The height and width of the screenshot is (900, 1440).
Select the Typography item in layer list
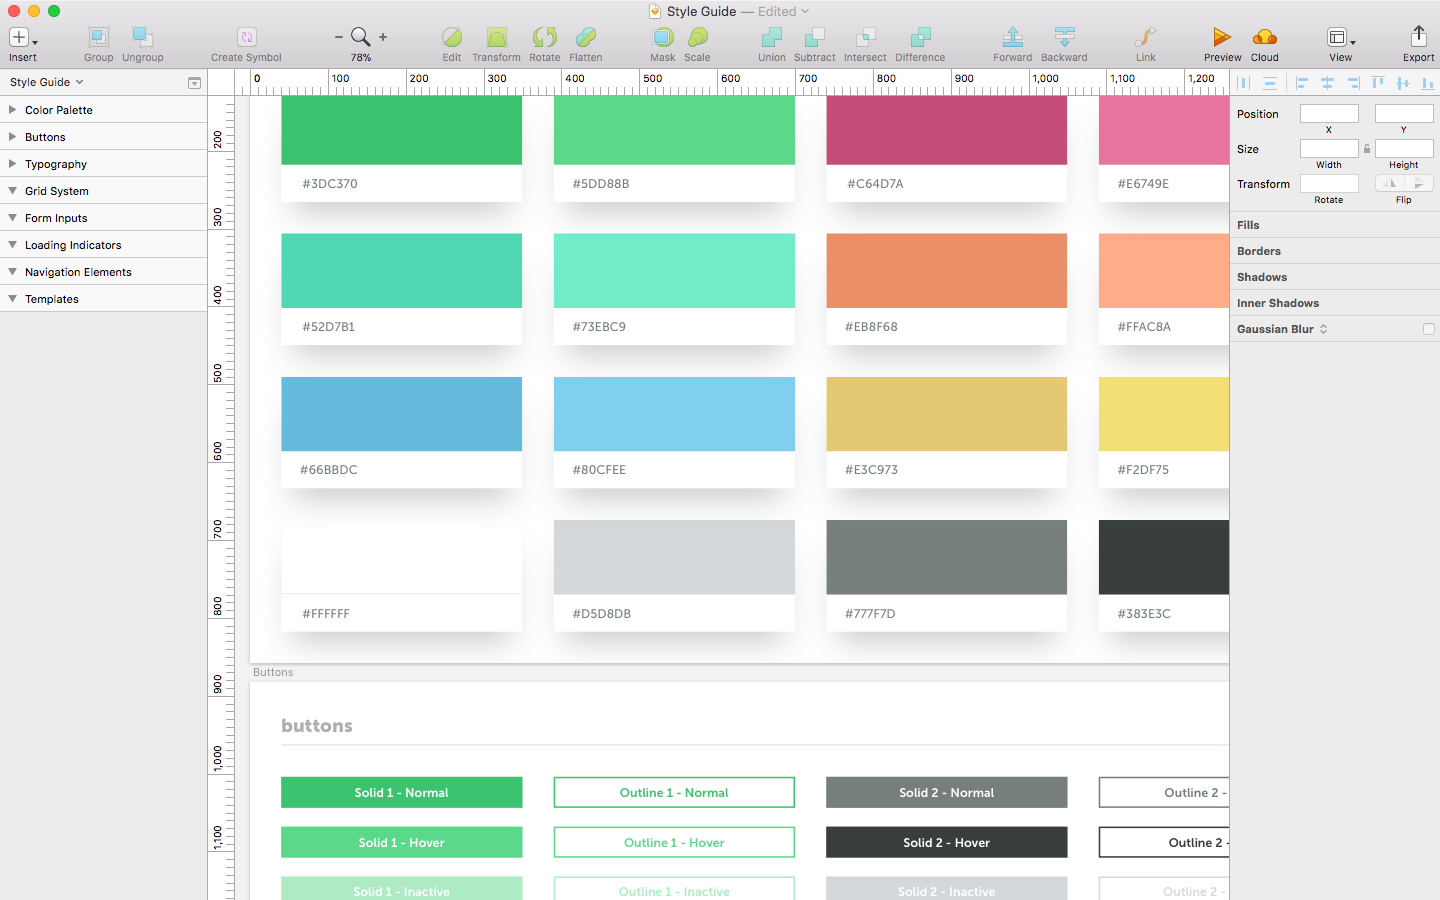[56, 164]
